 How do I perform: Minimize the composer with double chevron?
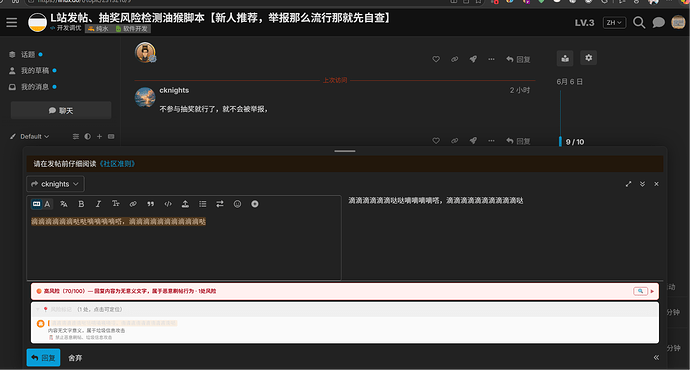click(x=642, y=184)
